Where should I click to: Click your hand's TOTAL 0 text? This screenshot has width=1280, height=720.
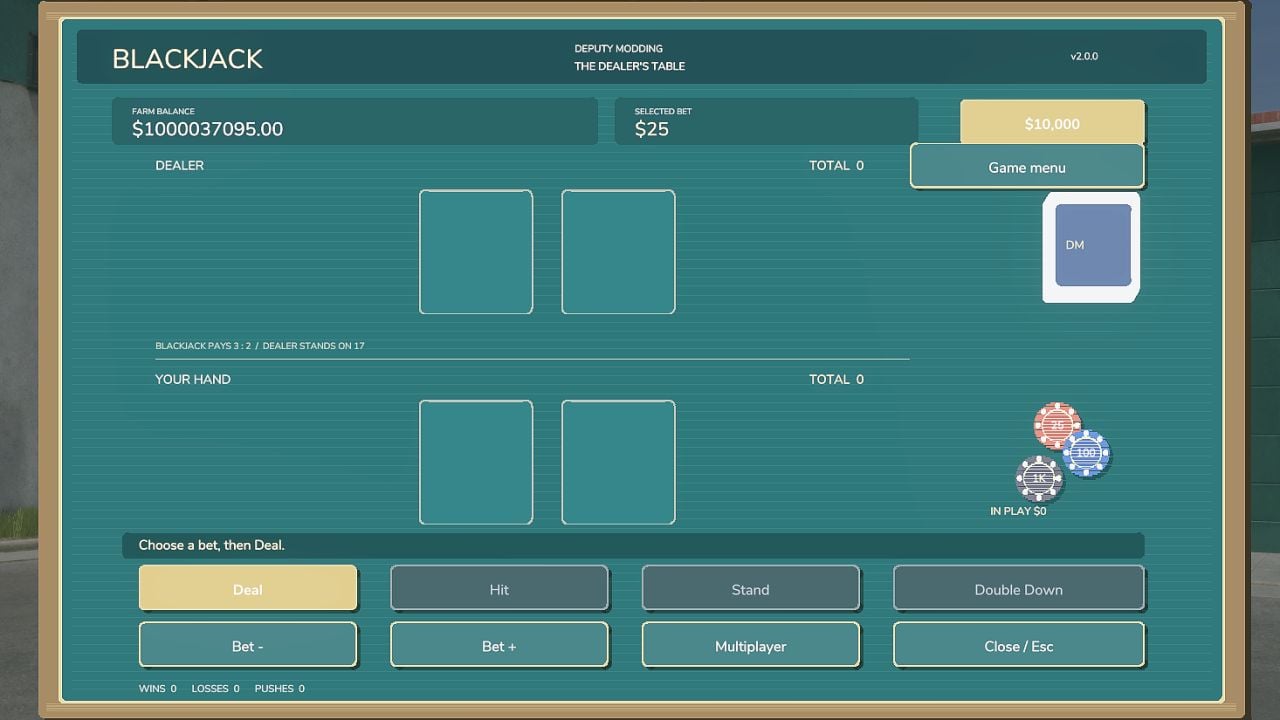point(836,379)
